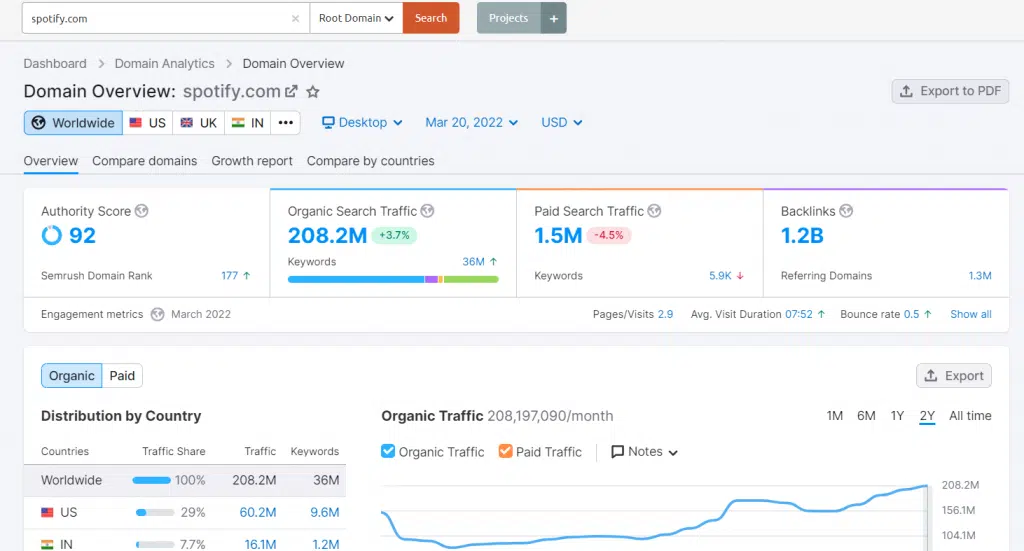This screenshot has width=1024, height=551.
Task: Open the Root Domain dropdown
Action: point(356,18)
